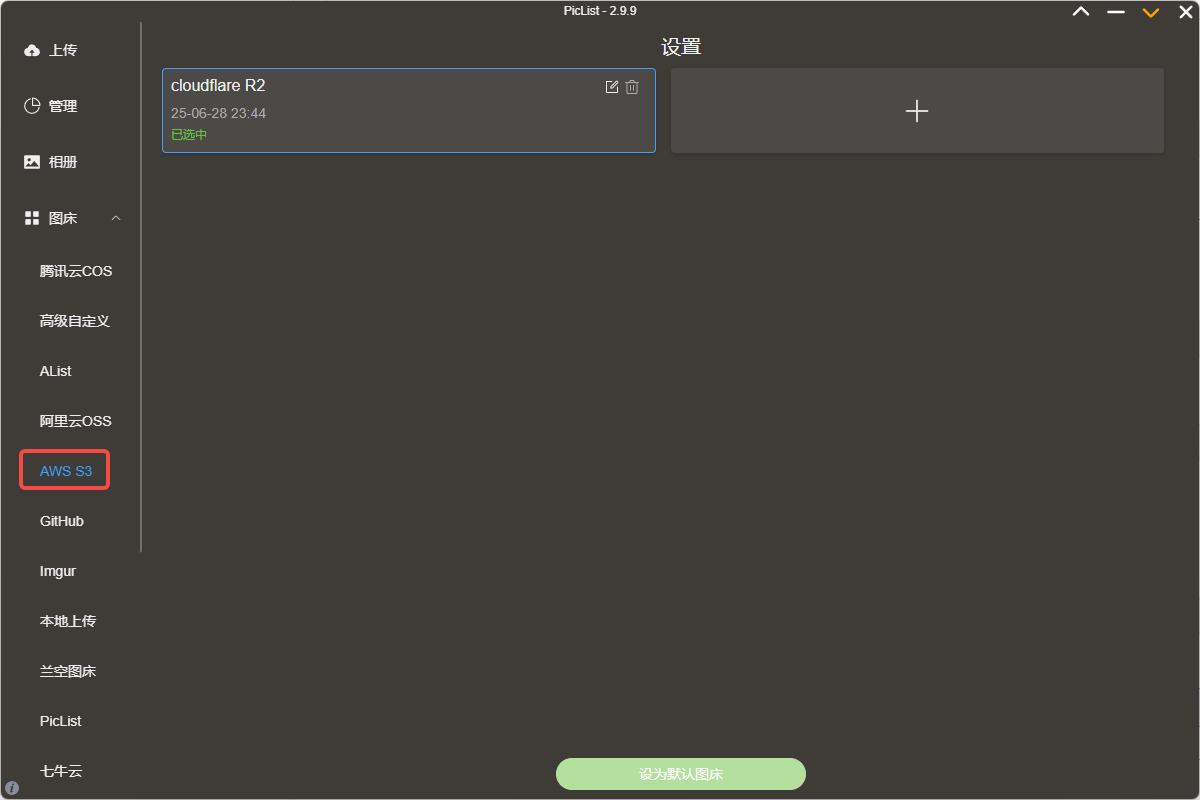Select Imgur picbed
The width and height of the screenshot is (1200, 800).
point(58,571)
